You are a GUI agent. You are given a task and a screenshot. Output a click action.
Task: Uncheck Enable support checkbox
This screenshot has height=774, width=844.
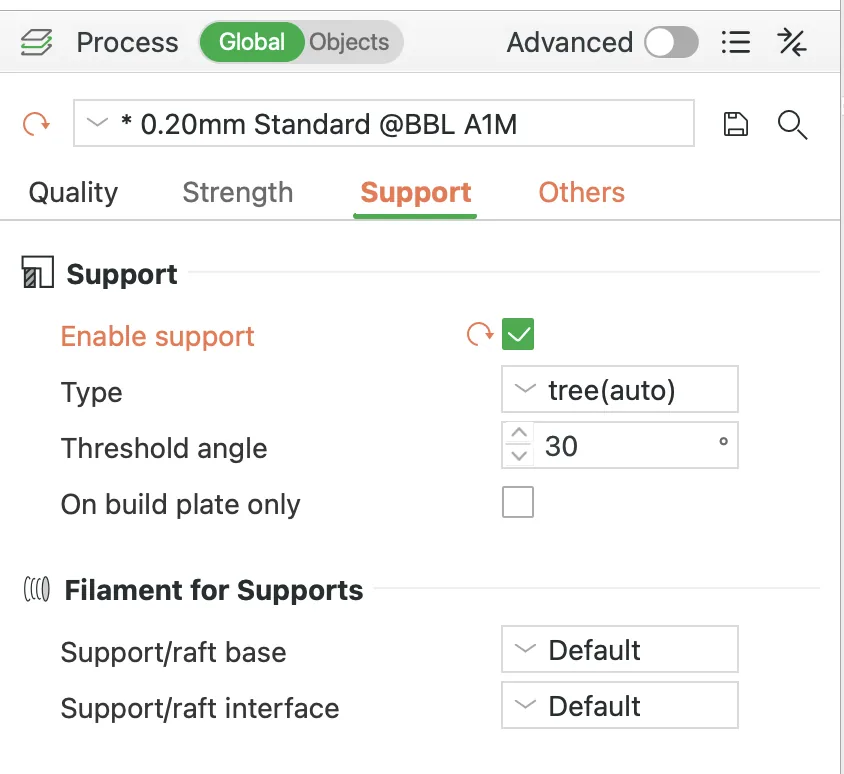point(518,334)
